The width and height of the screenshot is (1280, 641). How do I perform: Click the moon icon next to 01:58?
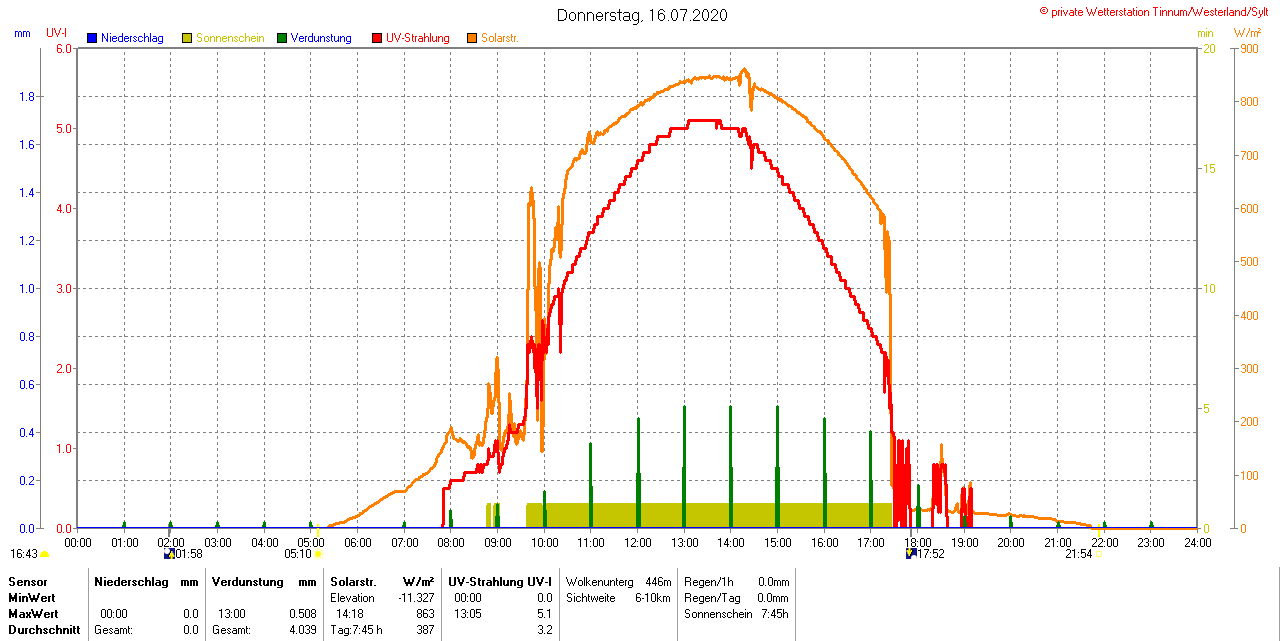coord(170,553)
